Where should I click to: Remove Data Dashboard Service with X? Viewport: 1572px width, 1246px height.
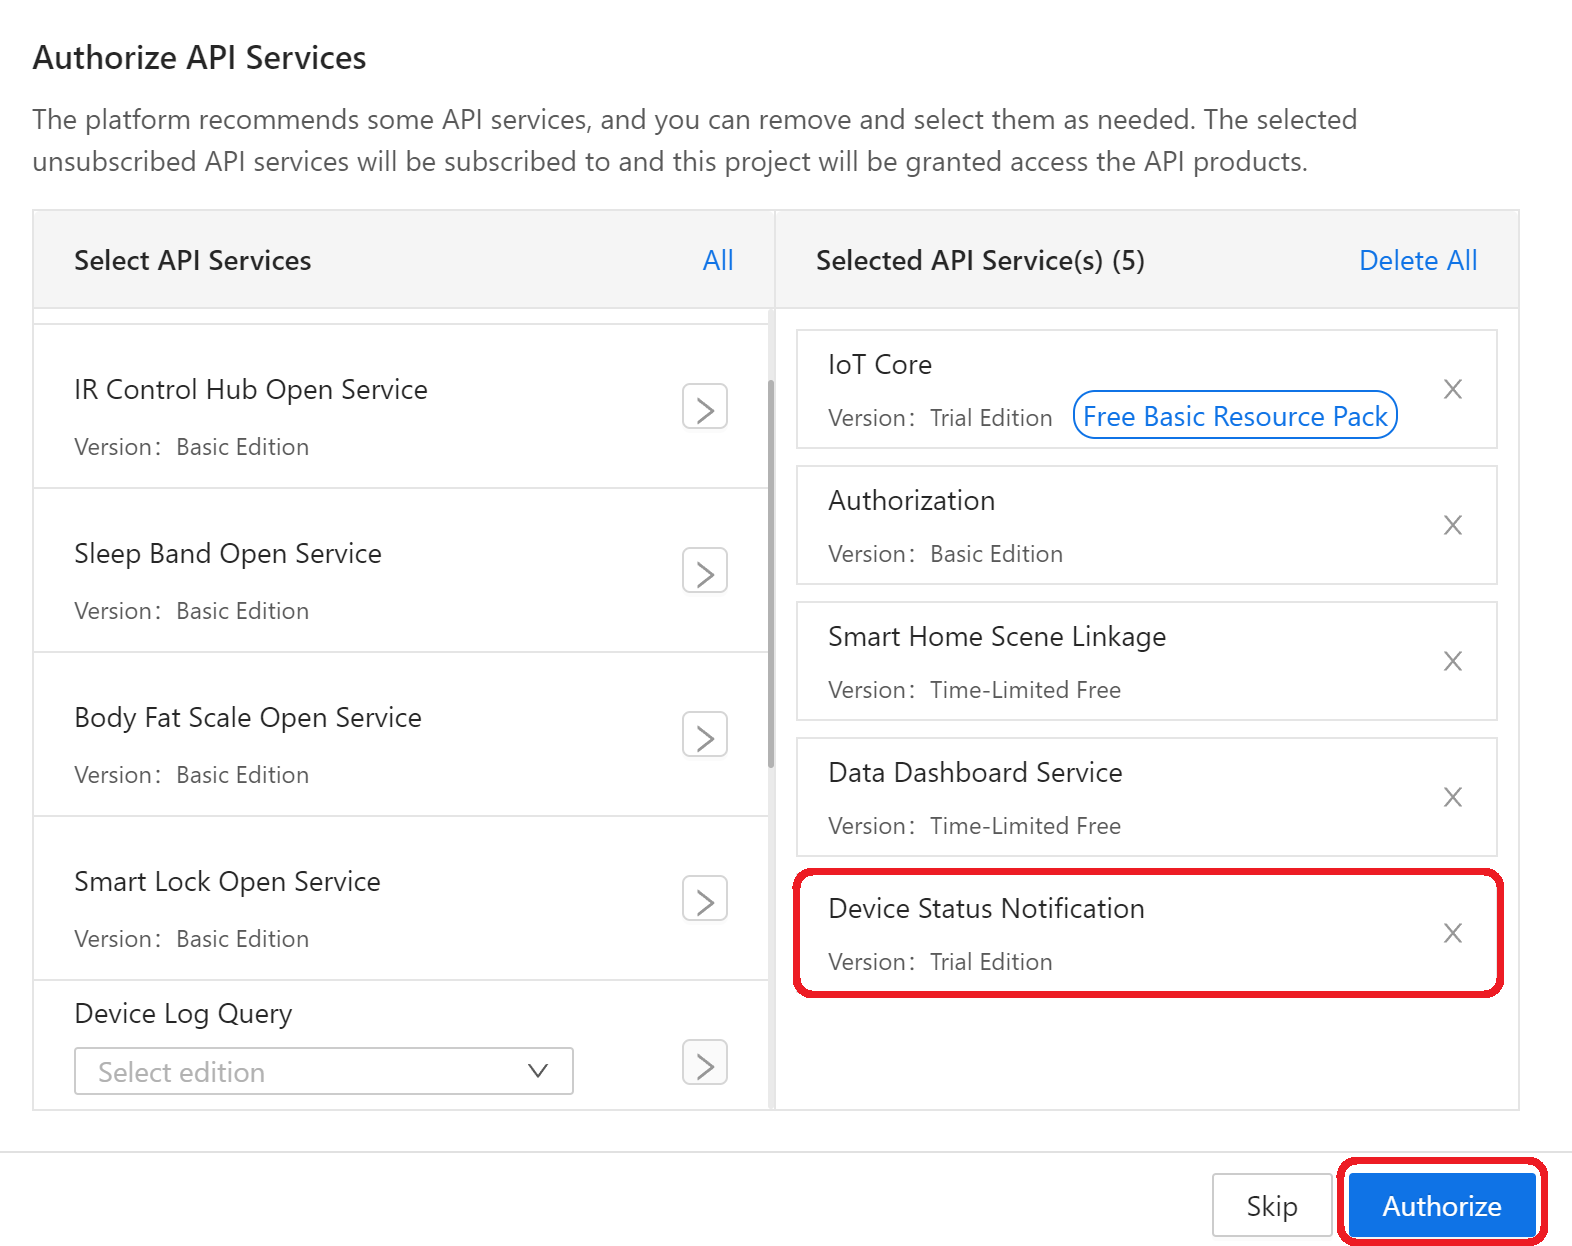[x=1453, y=797]
